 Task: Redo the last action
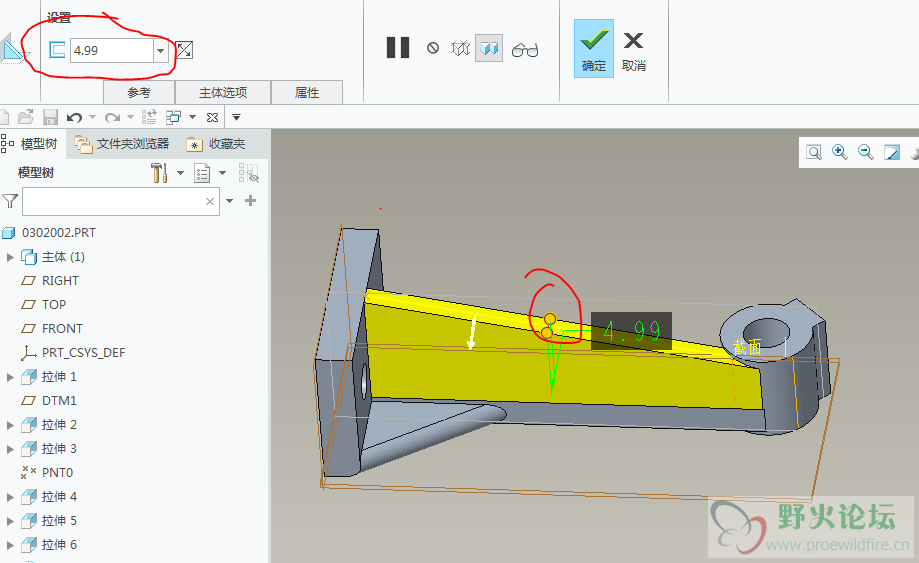pos(113,118)
